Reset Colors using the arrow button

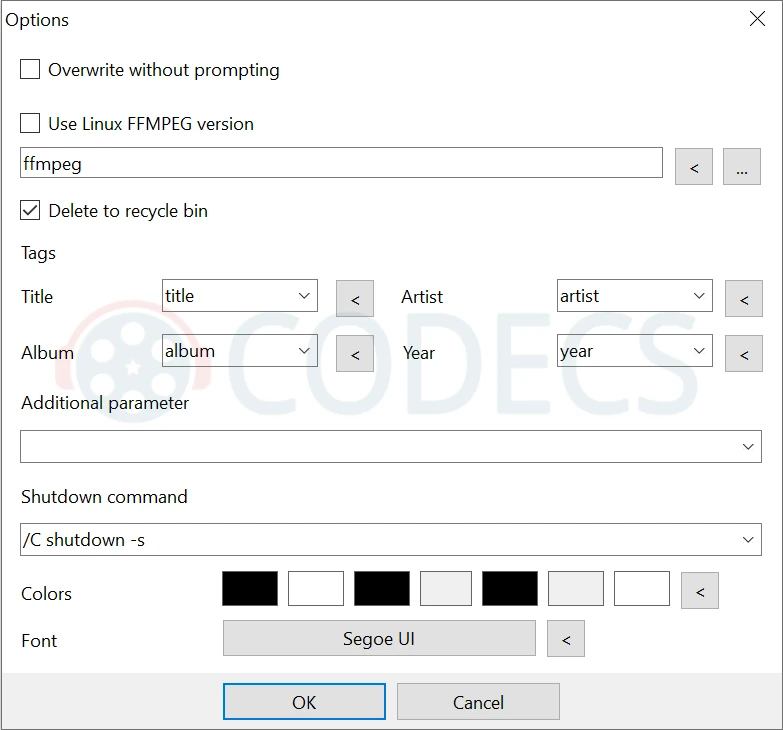click(700, 591)
